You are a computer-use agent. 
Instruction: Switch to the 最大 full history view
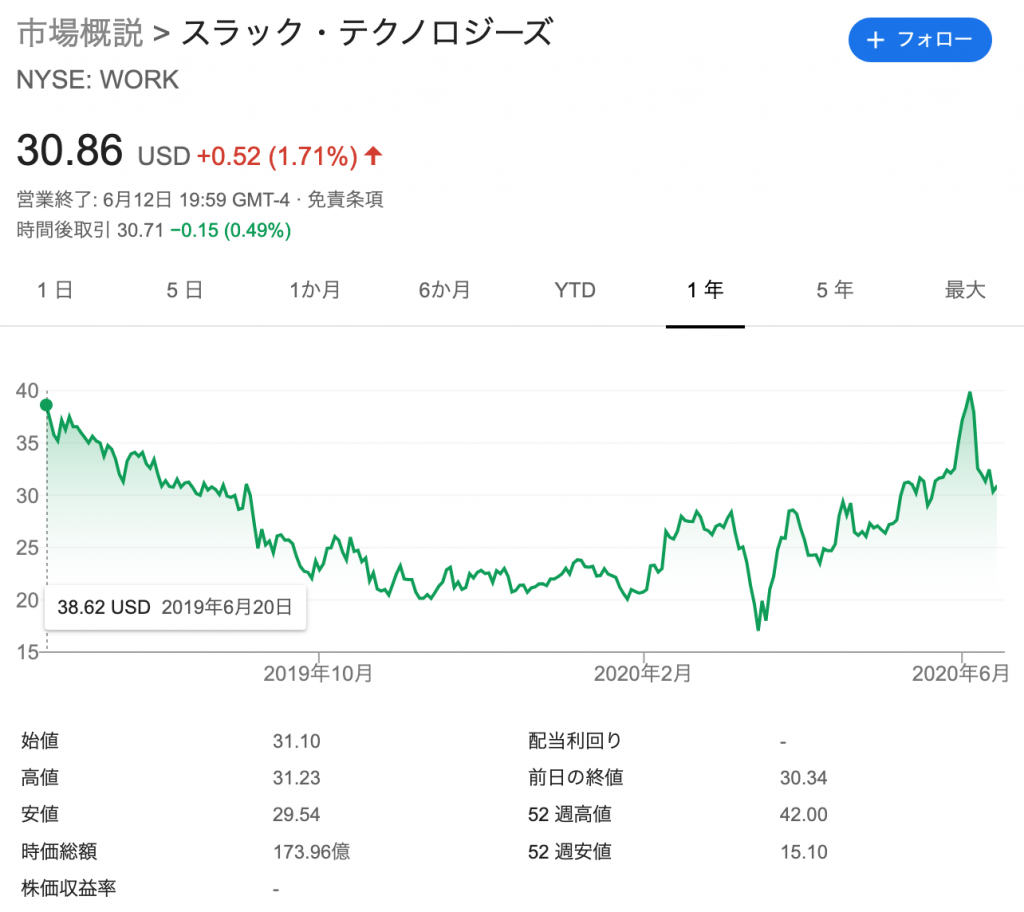(x=963, y=289)
